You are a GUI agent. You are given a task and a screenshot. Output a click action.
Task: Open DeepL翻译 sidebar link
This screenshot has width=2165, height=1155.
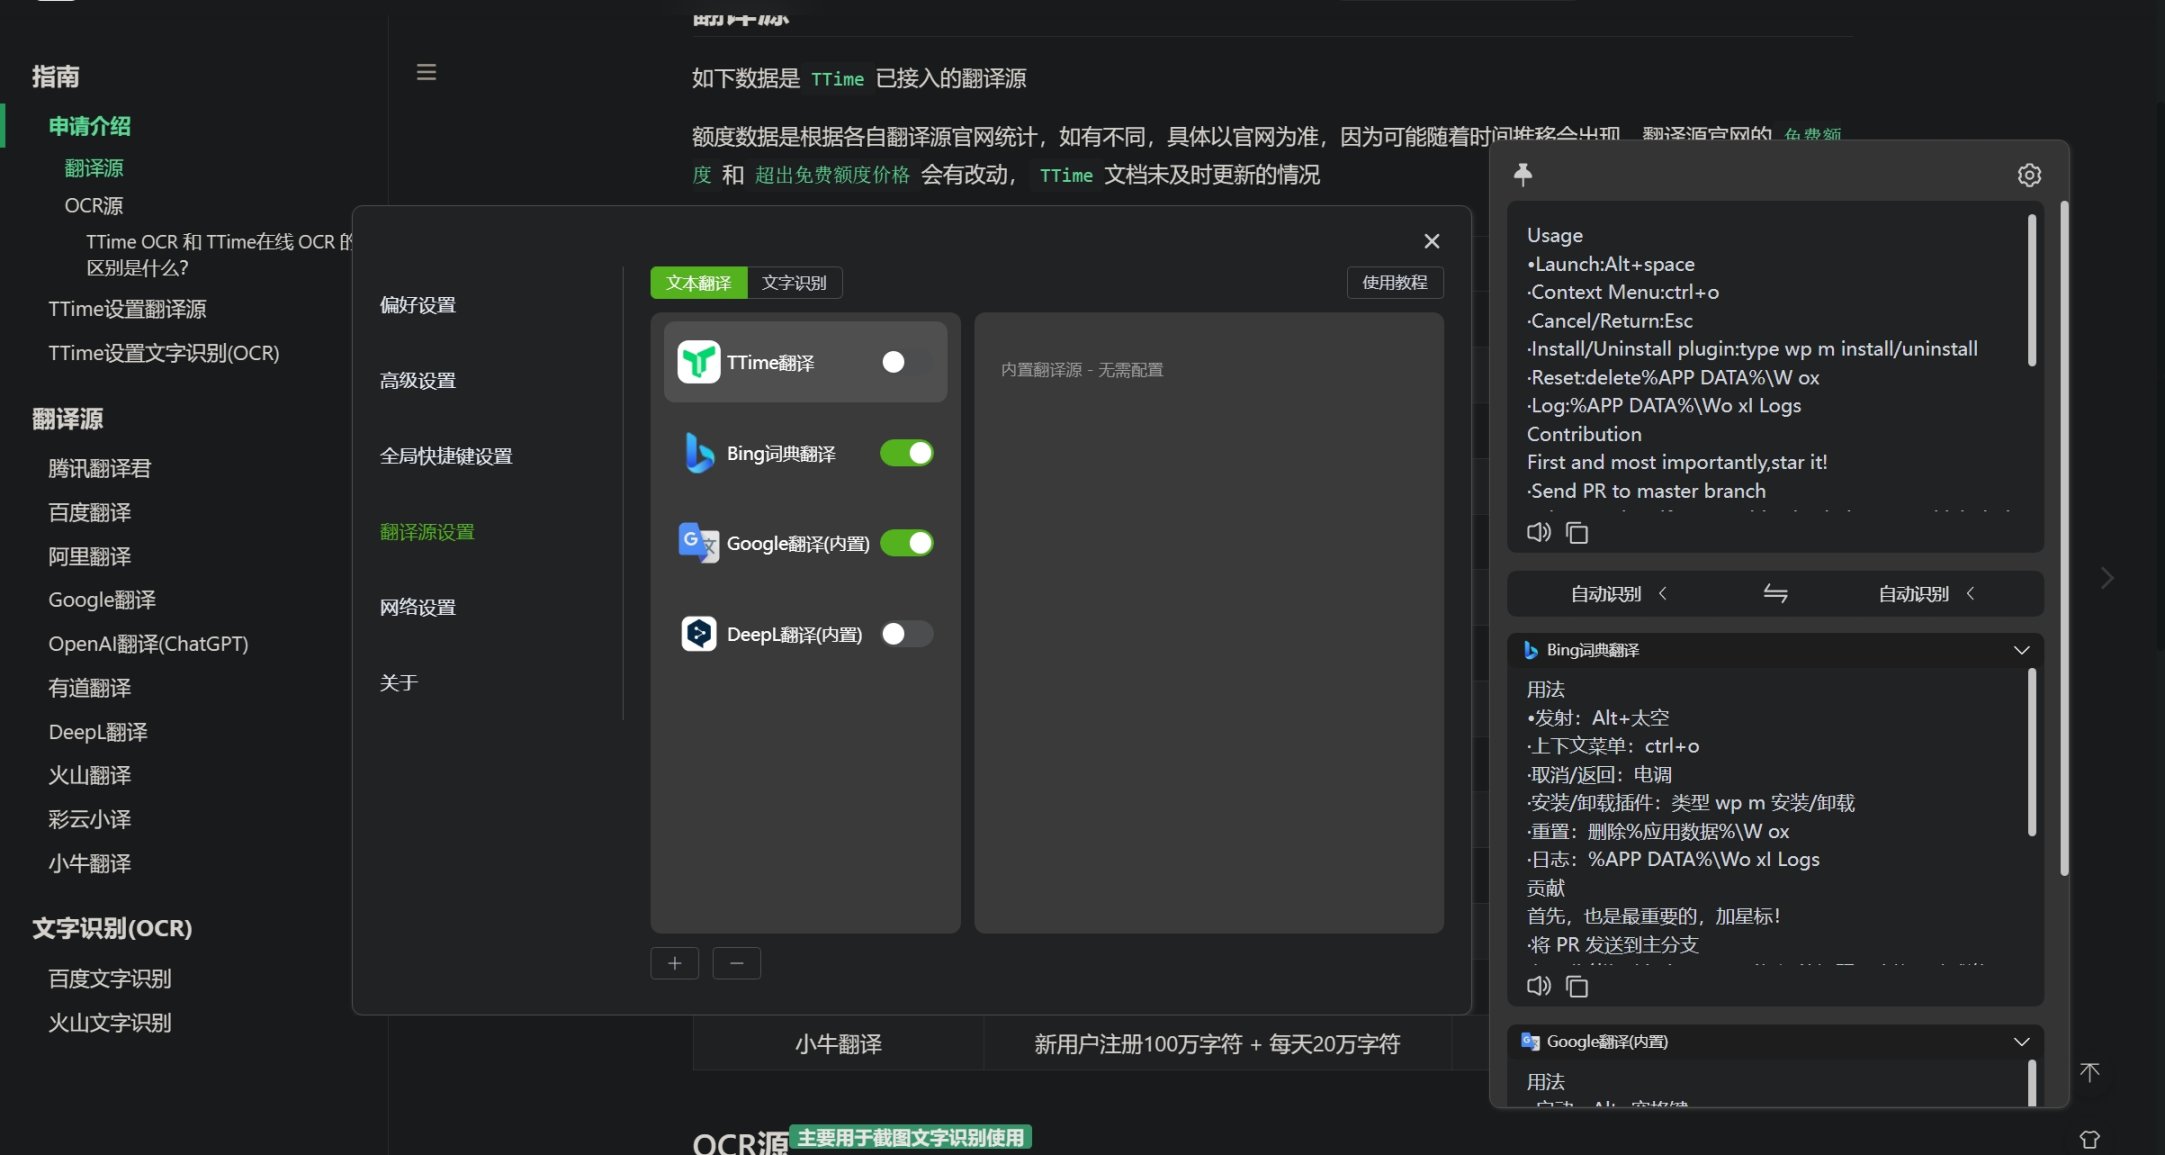click(98, 732)
